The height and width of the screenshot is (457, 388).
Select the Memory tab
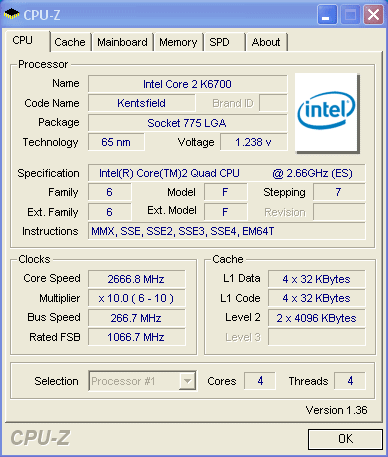click(x=178, y=42)
